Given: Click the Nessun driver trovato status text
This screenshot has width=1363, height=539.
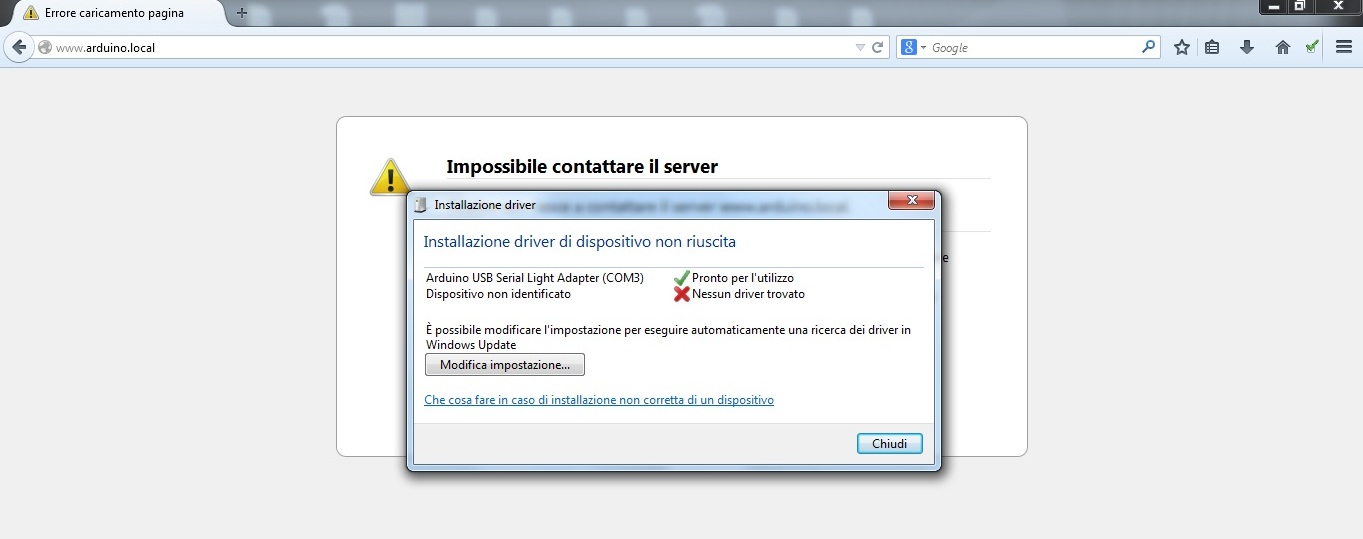Looking at the screenshot, I should pos(748,294).
